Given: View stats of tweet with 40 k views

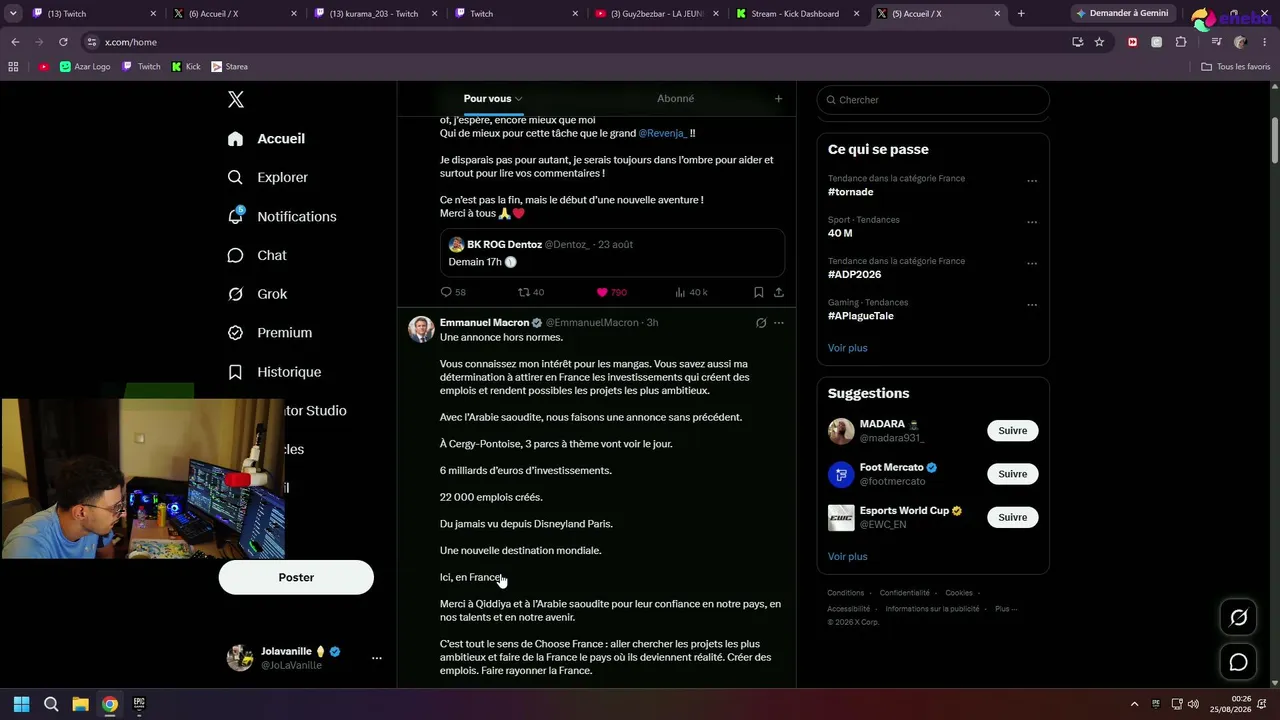Looking at the screenshot, I should coord(691,292).
